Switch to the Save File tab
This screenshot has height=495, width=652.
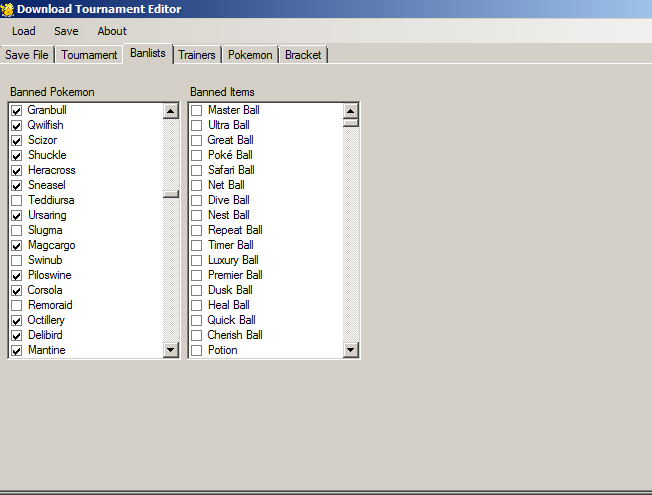tap(27, 55)
